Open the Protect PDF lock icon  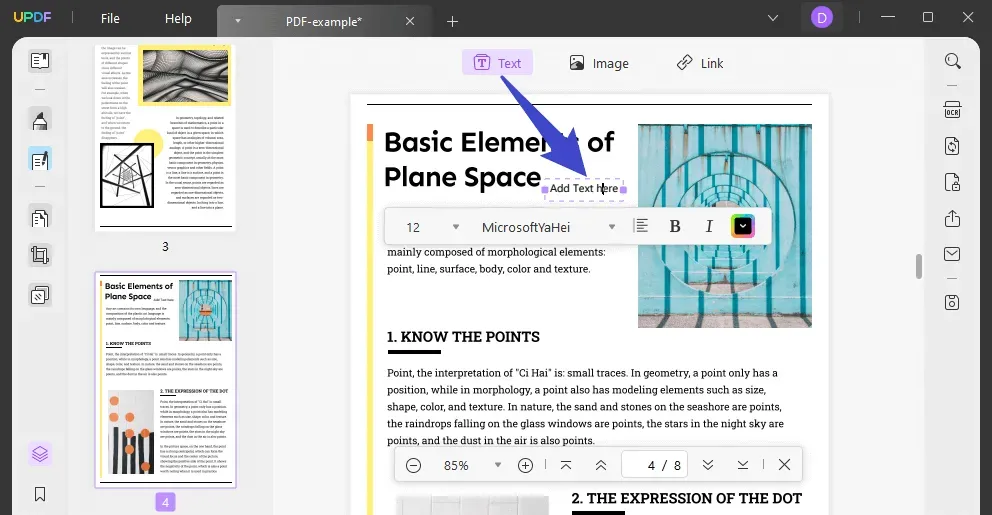coord(952,182)
